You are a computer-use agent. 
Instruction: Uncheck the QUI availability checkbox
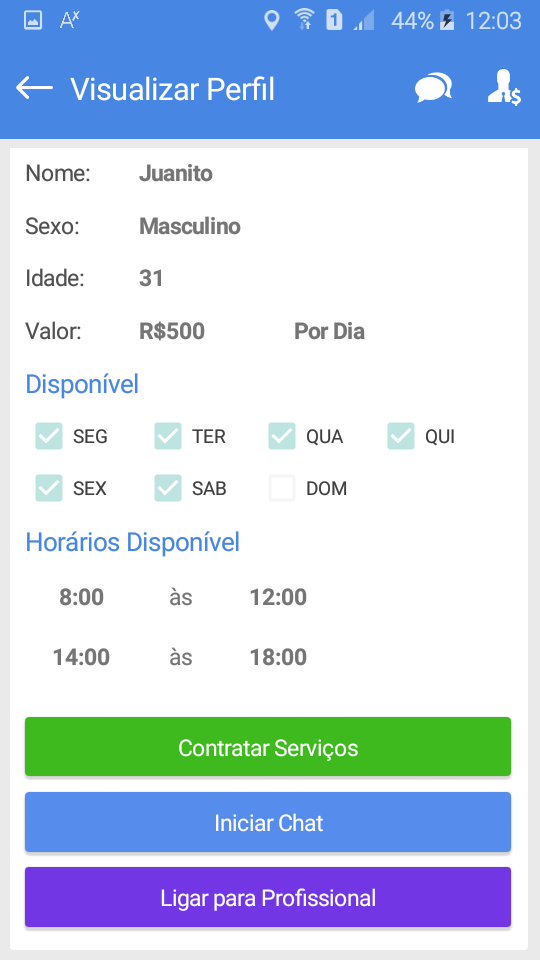click(401, 436)
